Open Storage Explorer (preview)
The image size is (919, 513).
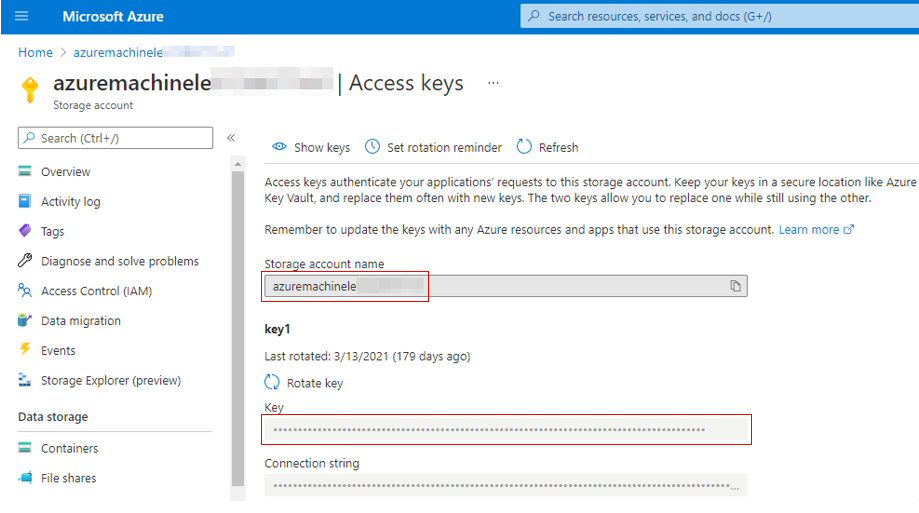[110, 380]
